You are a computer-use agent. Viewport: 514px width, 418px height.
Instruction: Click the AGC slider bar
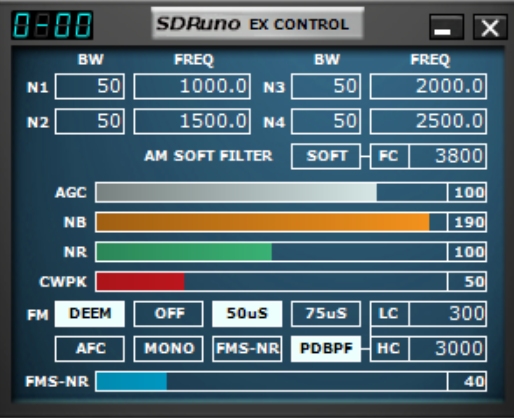pyautogui.click(x=271, y=192)
